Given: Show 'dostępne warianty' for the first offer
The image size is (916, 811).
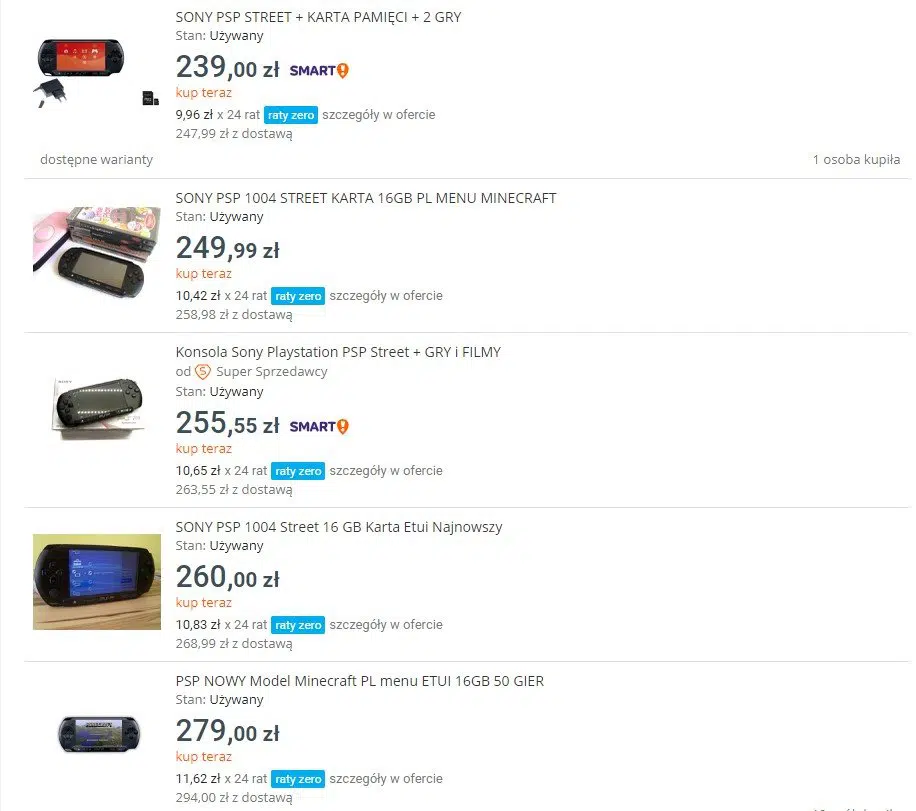Looking at the screenshot, I should [x=96, y=160].
